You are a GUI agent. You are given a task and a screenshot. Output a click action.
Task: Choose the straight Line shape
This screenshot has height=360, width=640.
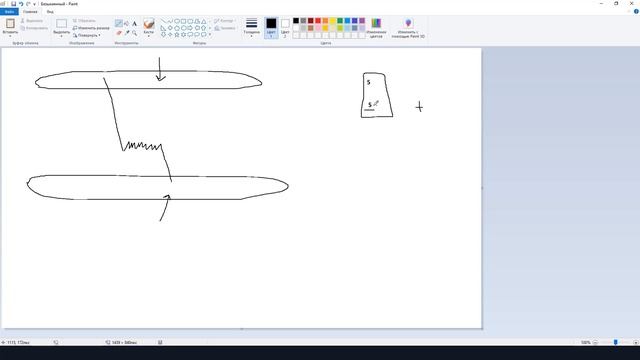pyautogui.click(x=163, y=21)
